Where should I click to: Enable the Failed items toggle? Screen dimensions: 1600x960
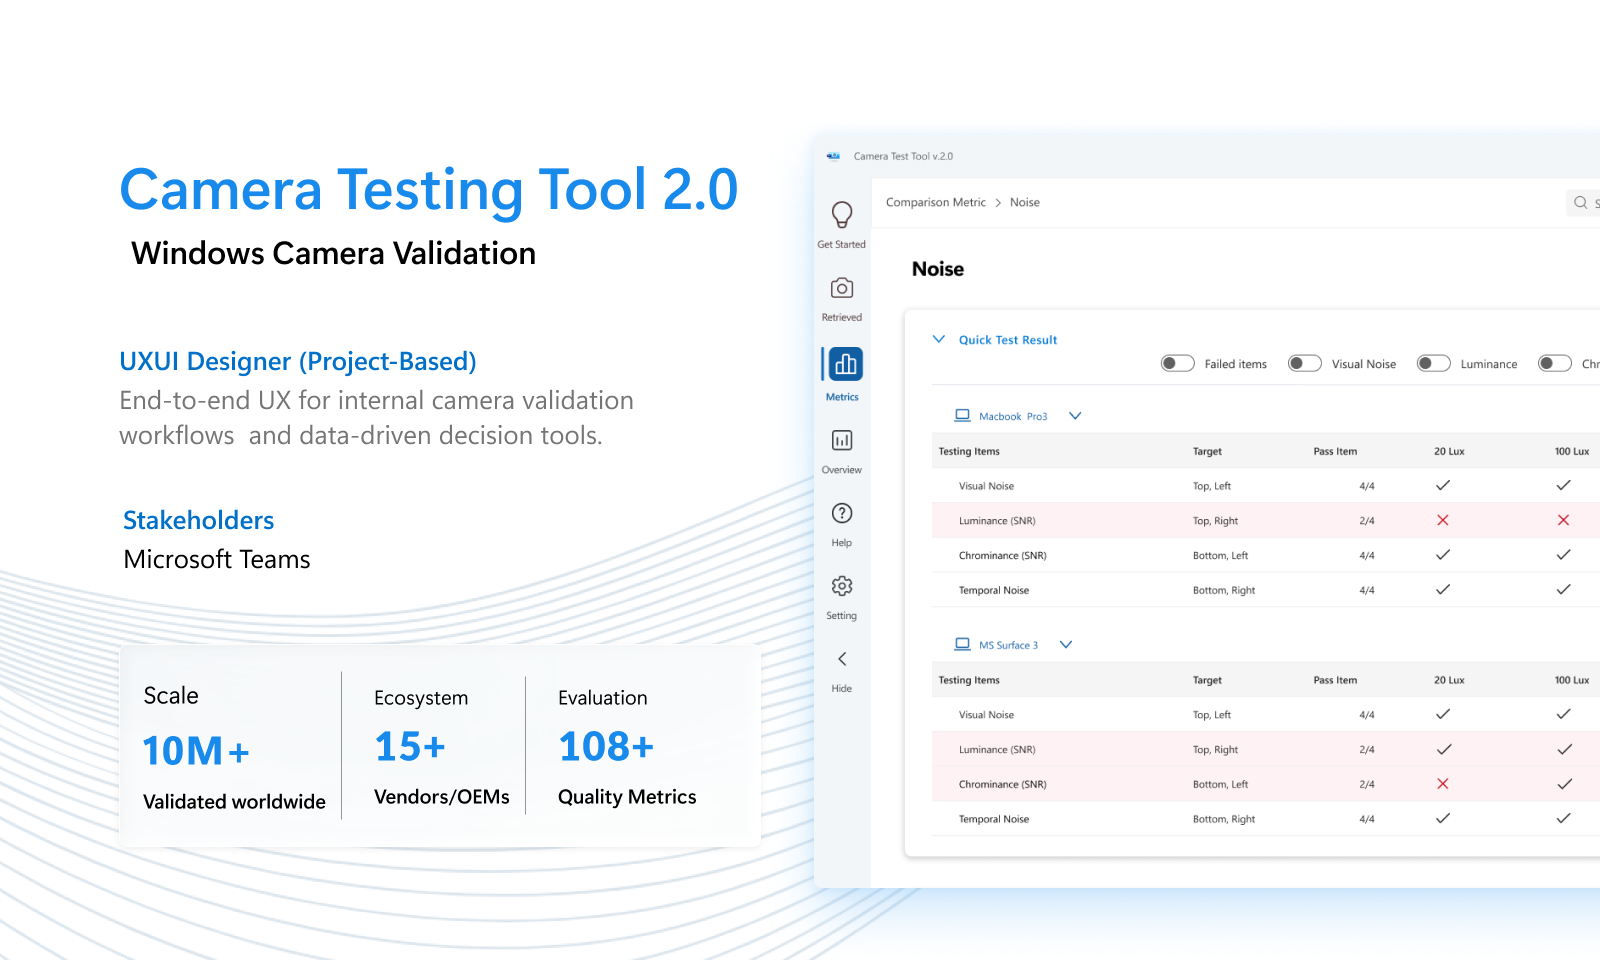point(1177,363)
